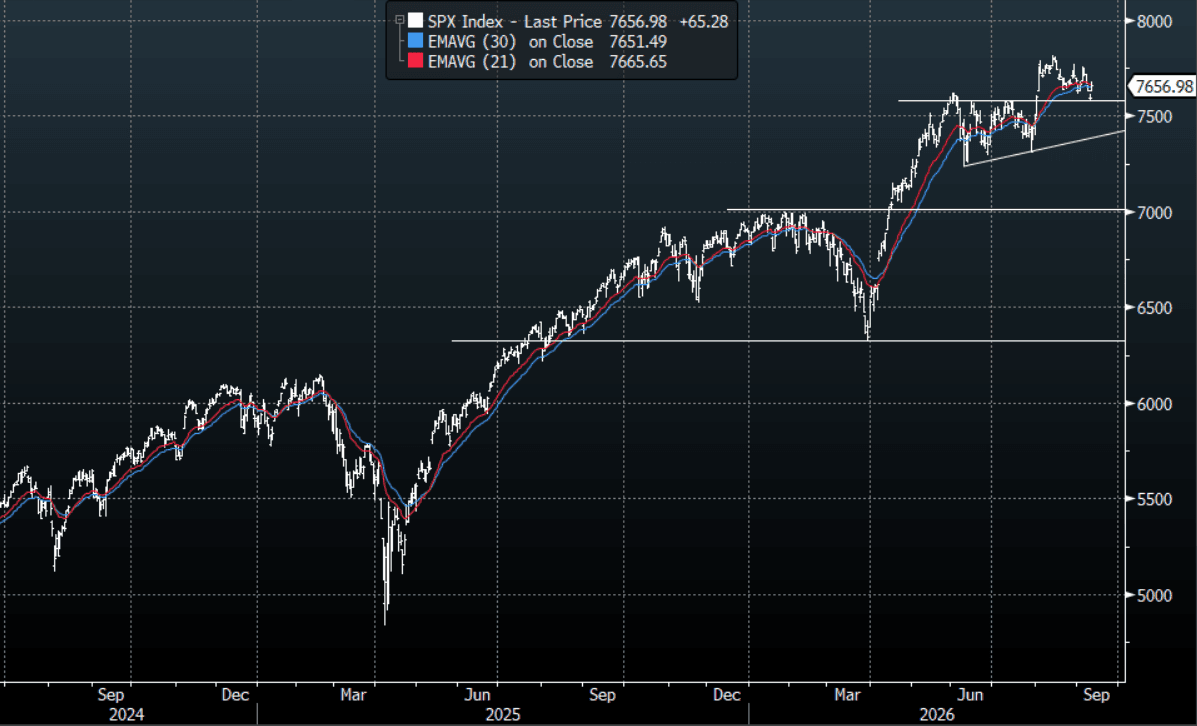
Task: Click the white SPX Index color swatch
Action: coord(415,21)
